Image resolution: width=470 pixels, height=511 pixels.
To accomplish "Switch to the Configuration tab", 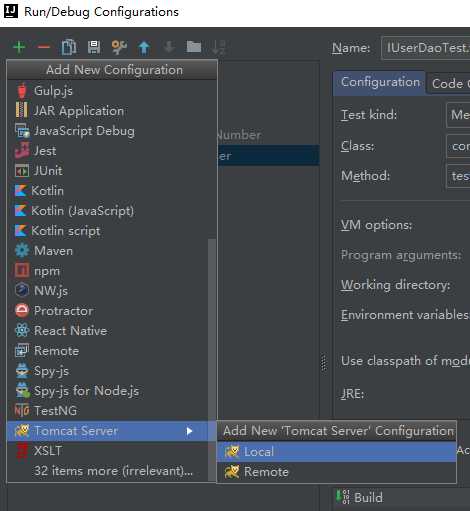I will pyautogui.click(x=380, y=82).
